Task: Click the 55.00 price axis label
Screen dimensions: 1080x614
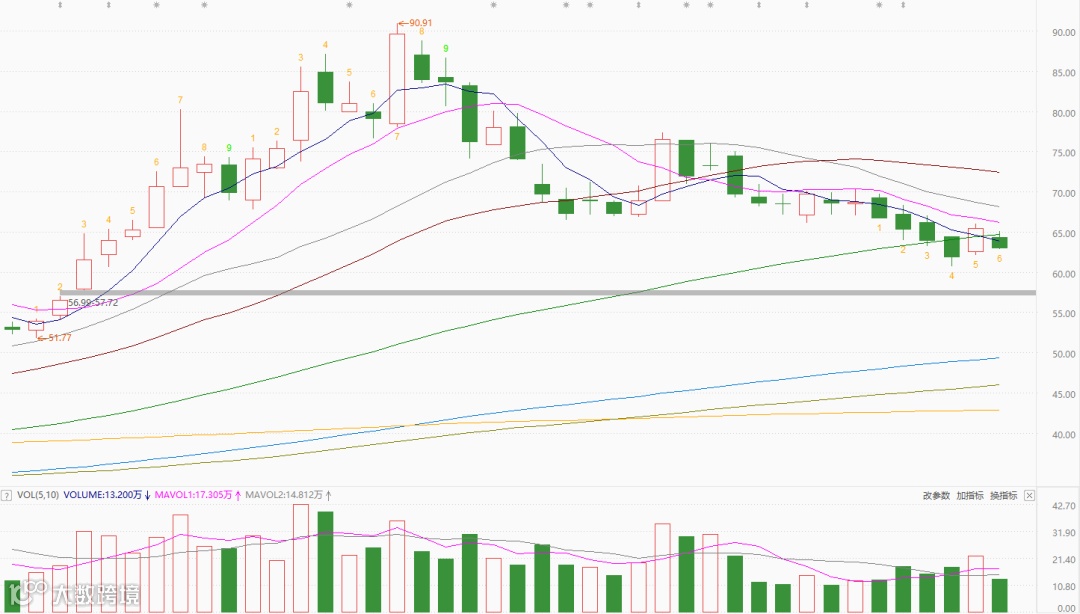Action: click(x=1063, y=314)
